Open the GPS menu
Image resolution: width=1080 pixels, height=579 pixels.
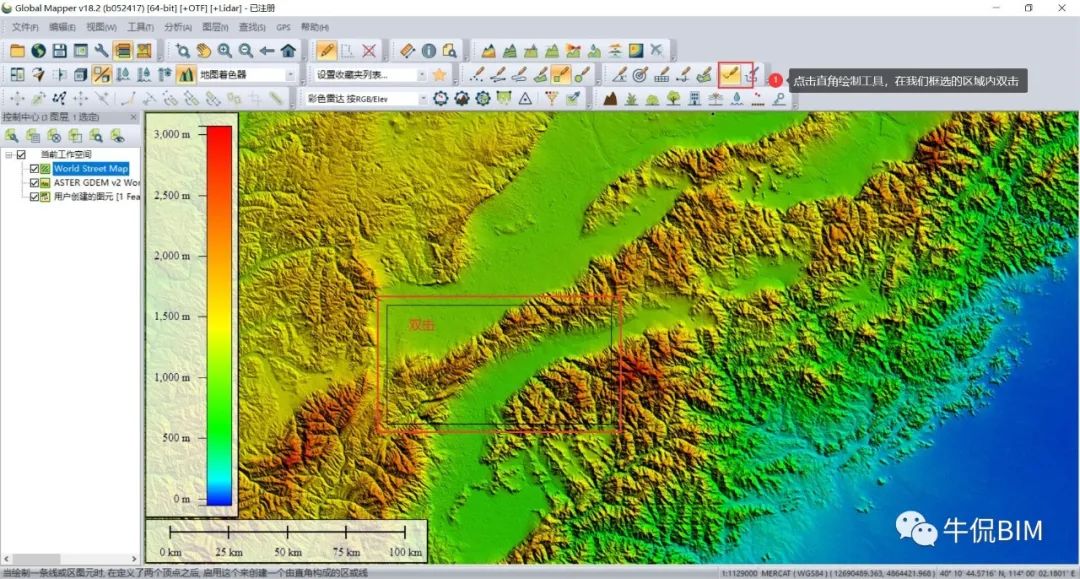point(283,27)
